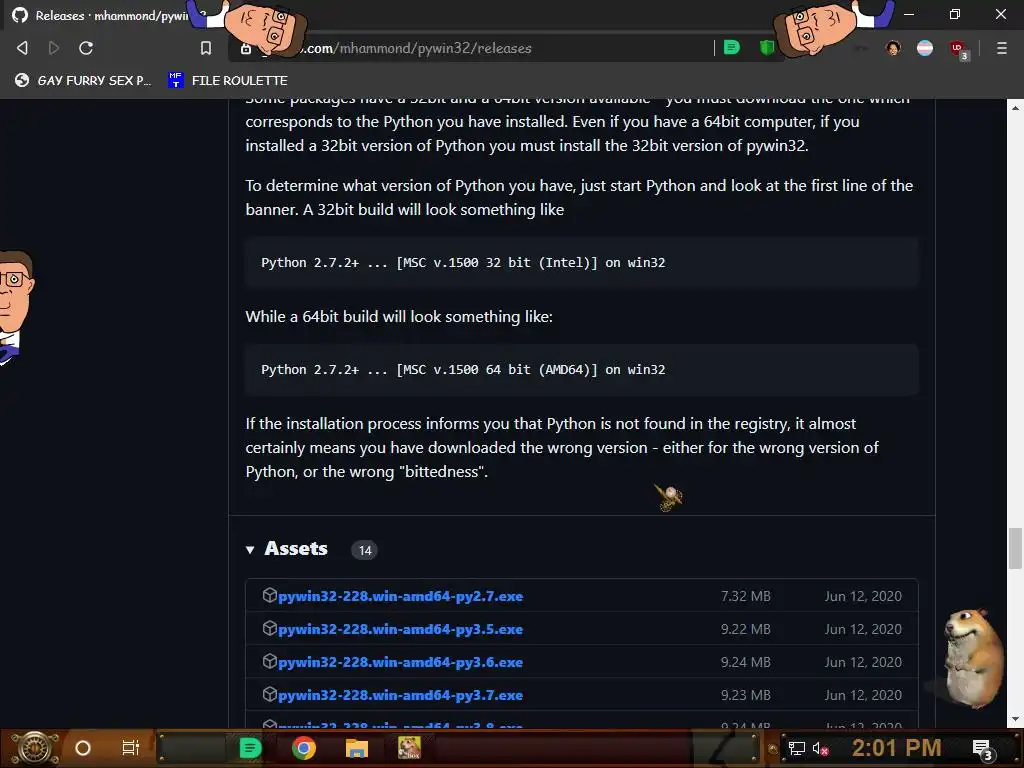Collapse the Assets section triangle

pyautogui.click(x=250, y=550)
